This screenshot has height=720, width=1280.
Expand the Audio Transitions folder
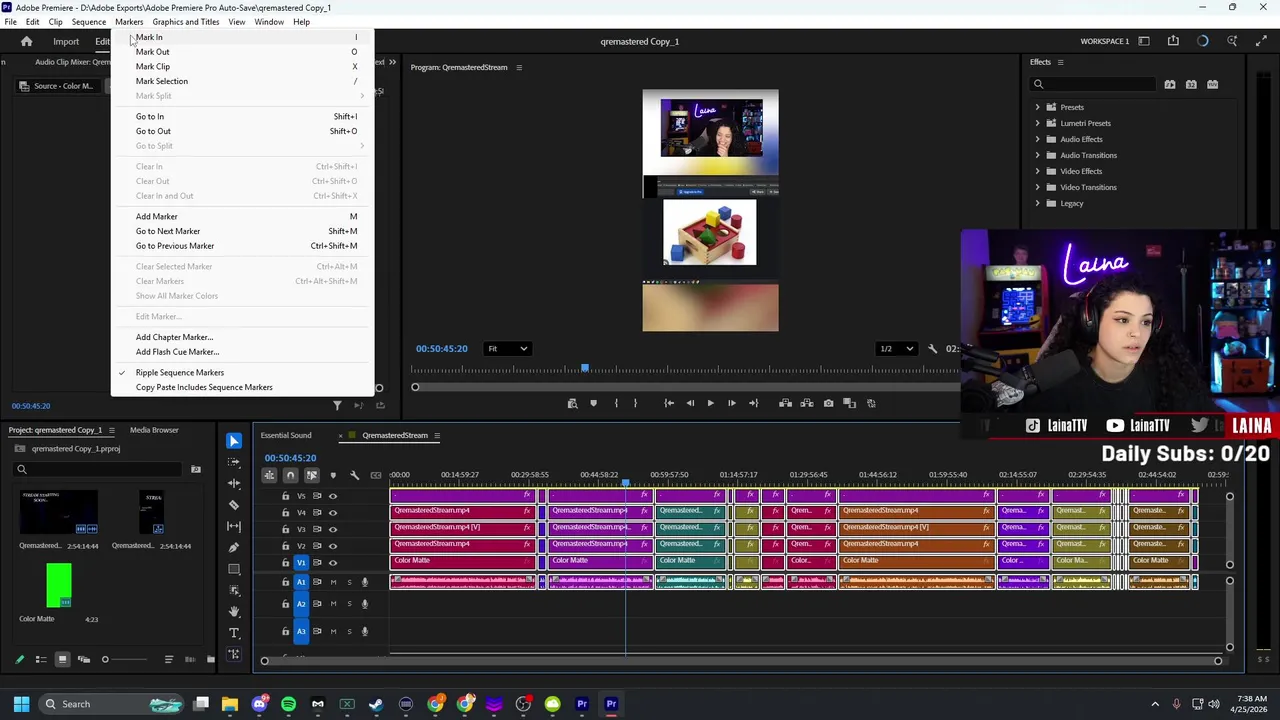point(1038,155)
